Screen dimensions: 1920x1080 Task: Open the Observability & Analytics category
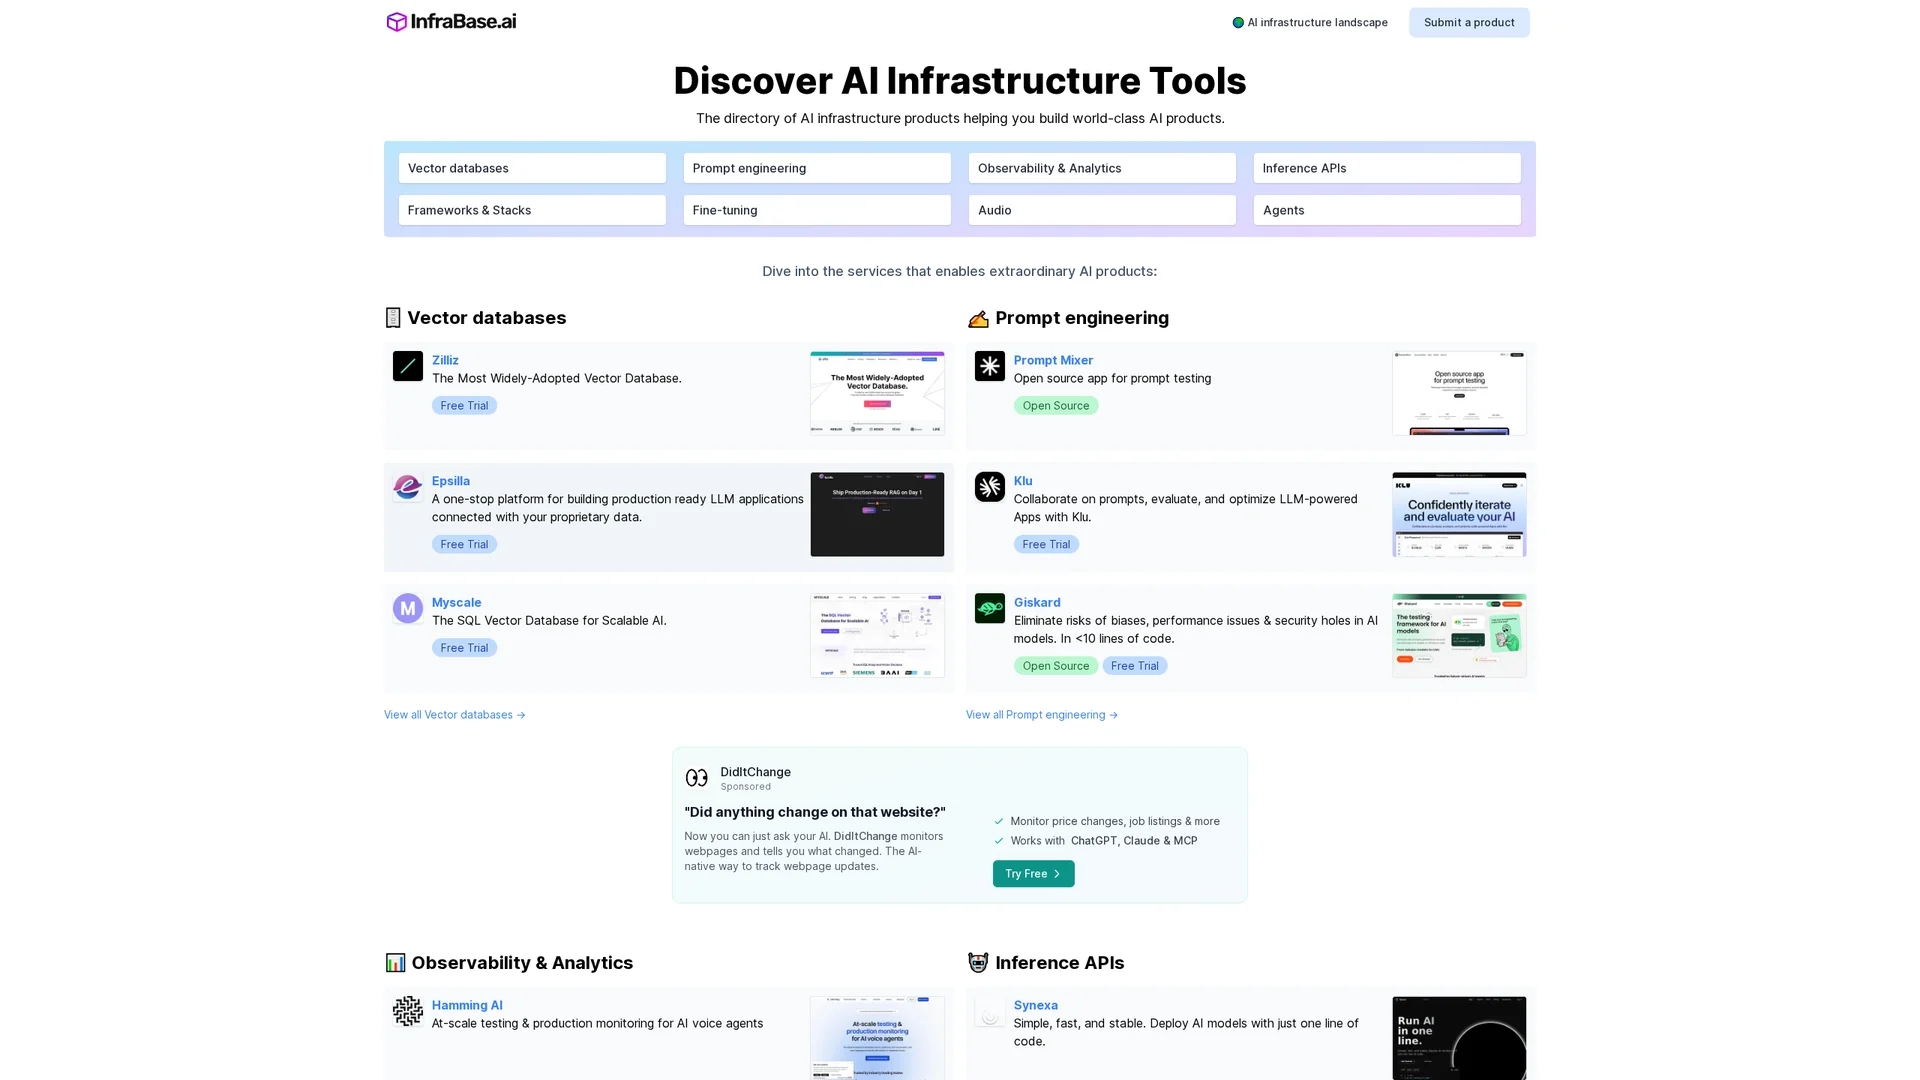tap(1102, 168)
